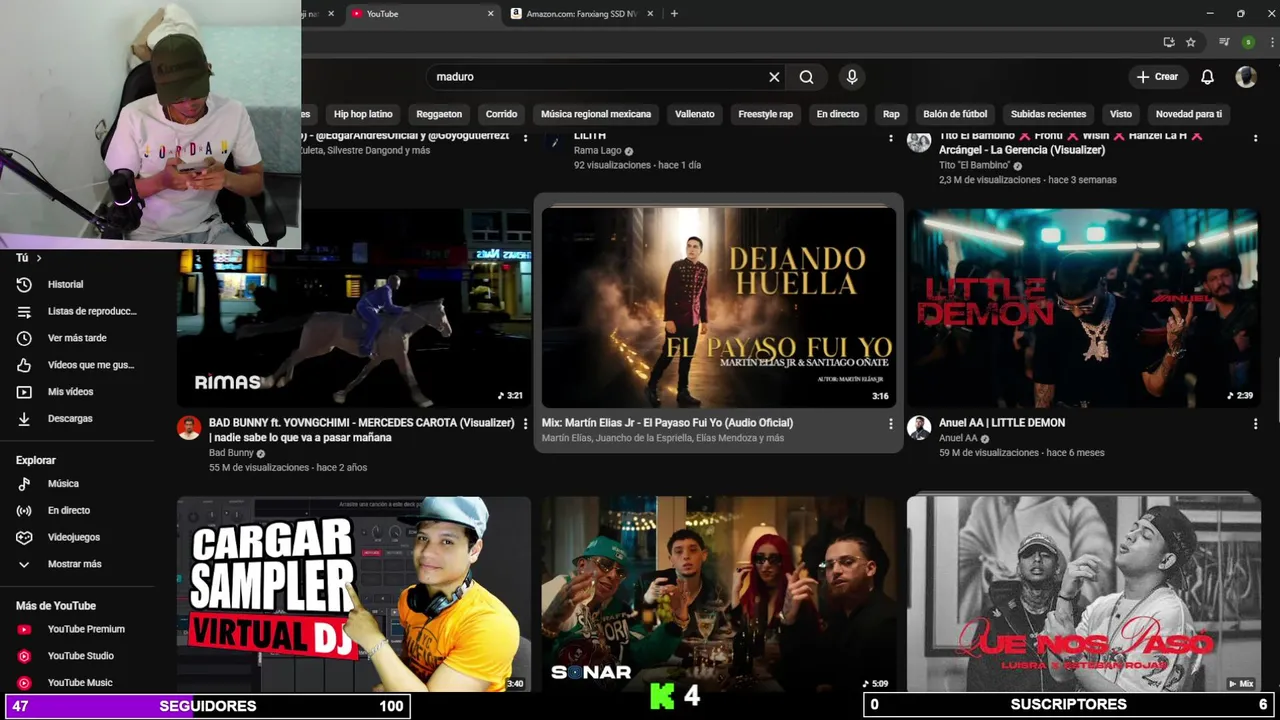Open the Anuel AA channel avatar
Image resolution: width=1280 pixels, height=720 pixels.
[919, 428]
